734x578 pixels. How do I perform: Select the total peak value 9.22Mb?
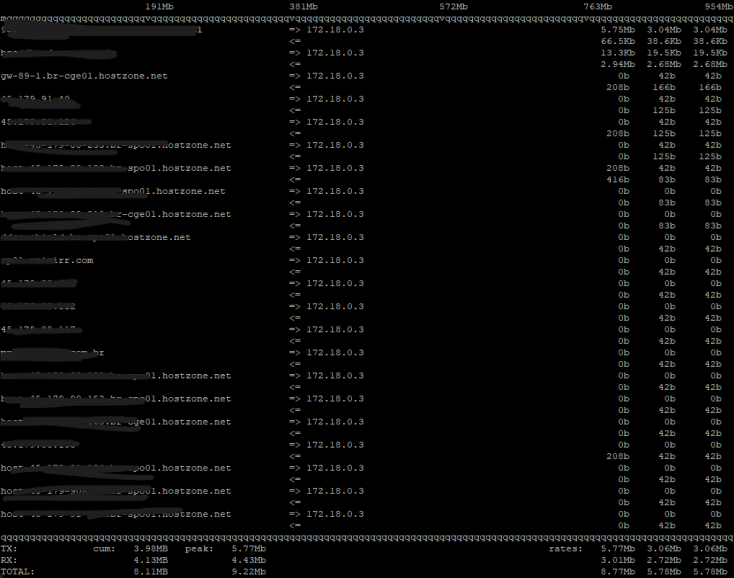(x=249, y=571)
